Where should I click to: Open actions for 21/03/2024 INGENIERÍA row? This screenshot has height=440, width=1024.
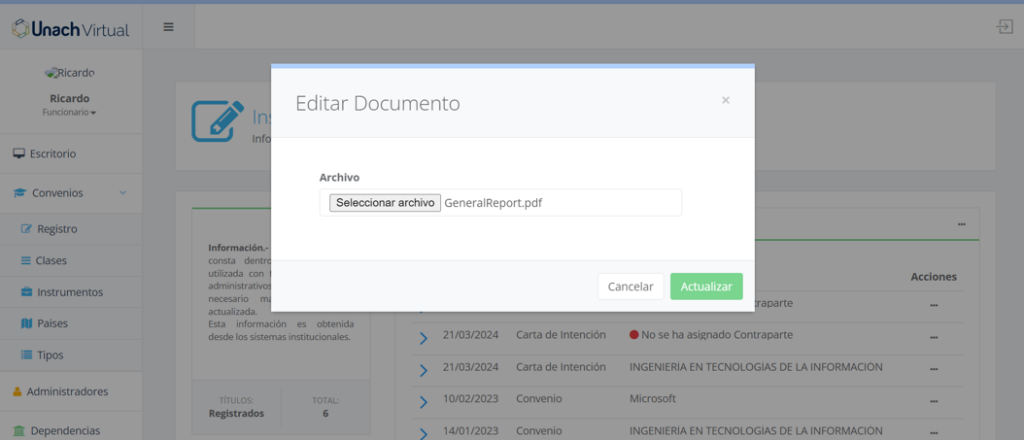933,369
